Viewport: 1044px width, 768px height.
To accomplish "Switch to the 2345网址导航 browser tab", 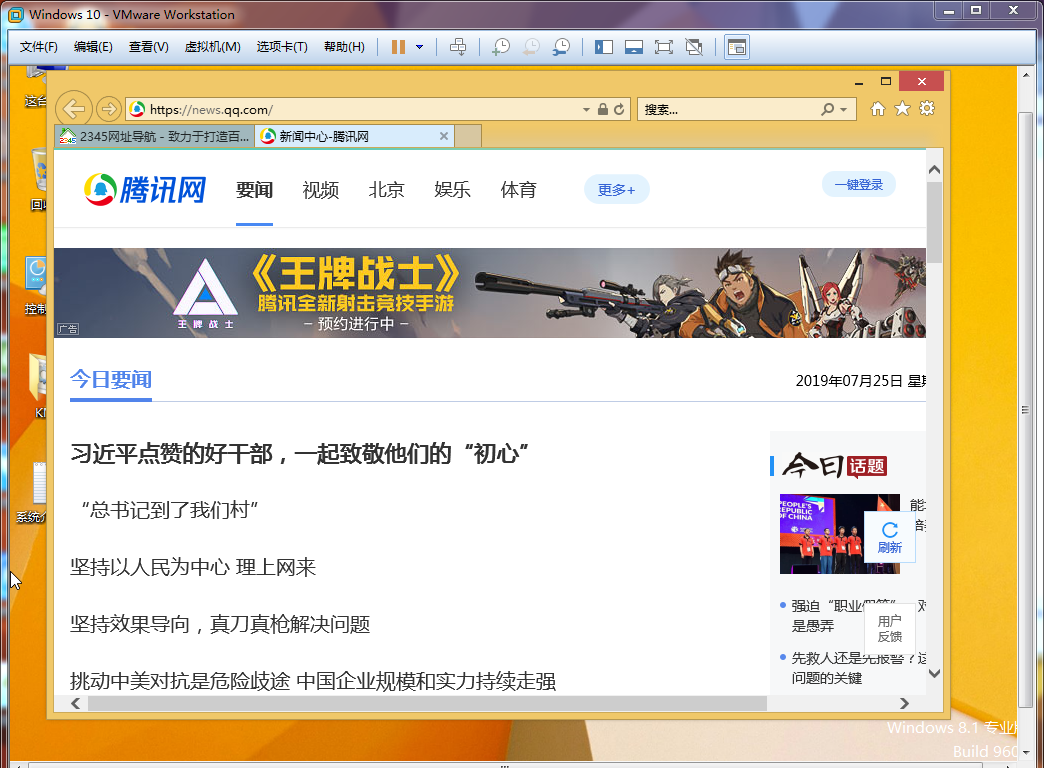I will click(155, 136).
